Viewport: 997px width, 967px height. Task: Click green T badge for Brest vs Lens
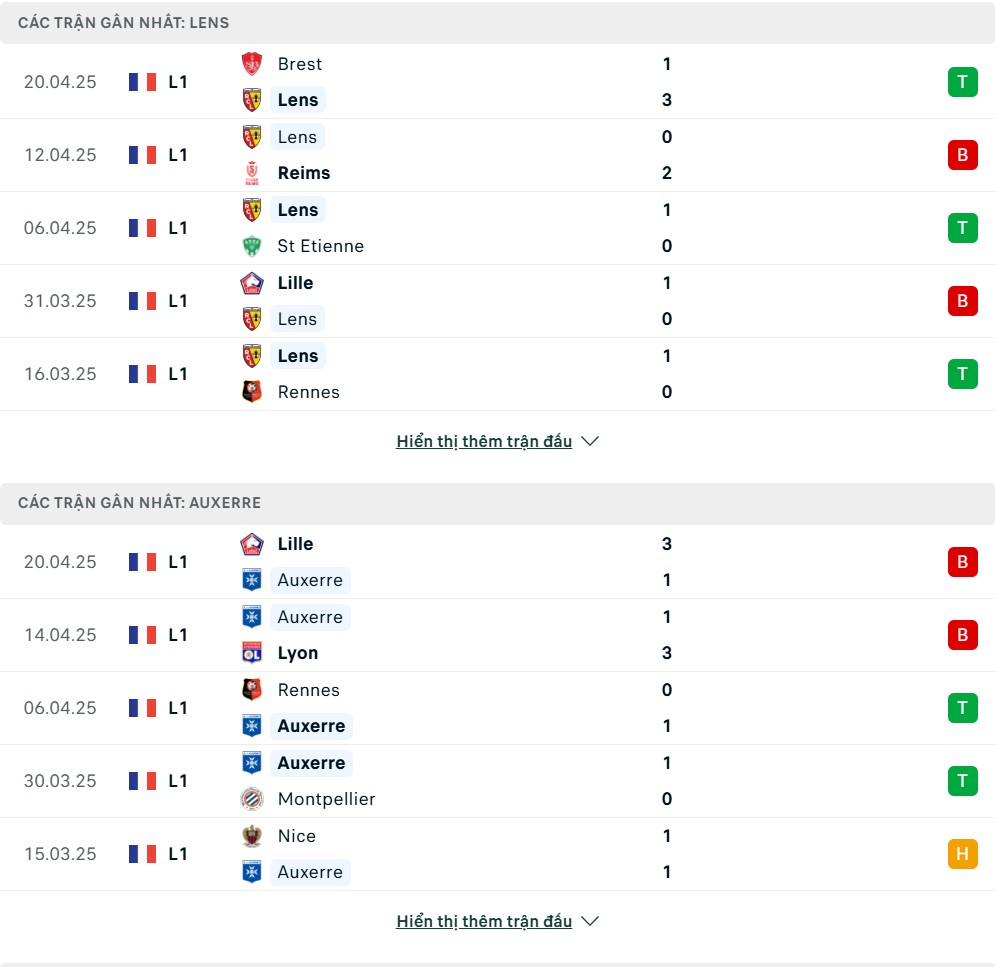(962, 82)
